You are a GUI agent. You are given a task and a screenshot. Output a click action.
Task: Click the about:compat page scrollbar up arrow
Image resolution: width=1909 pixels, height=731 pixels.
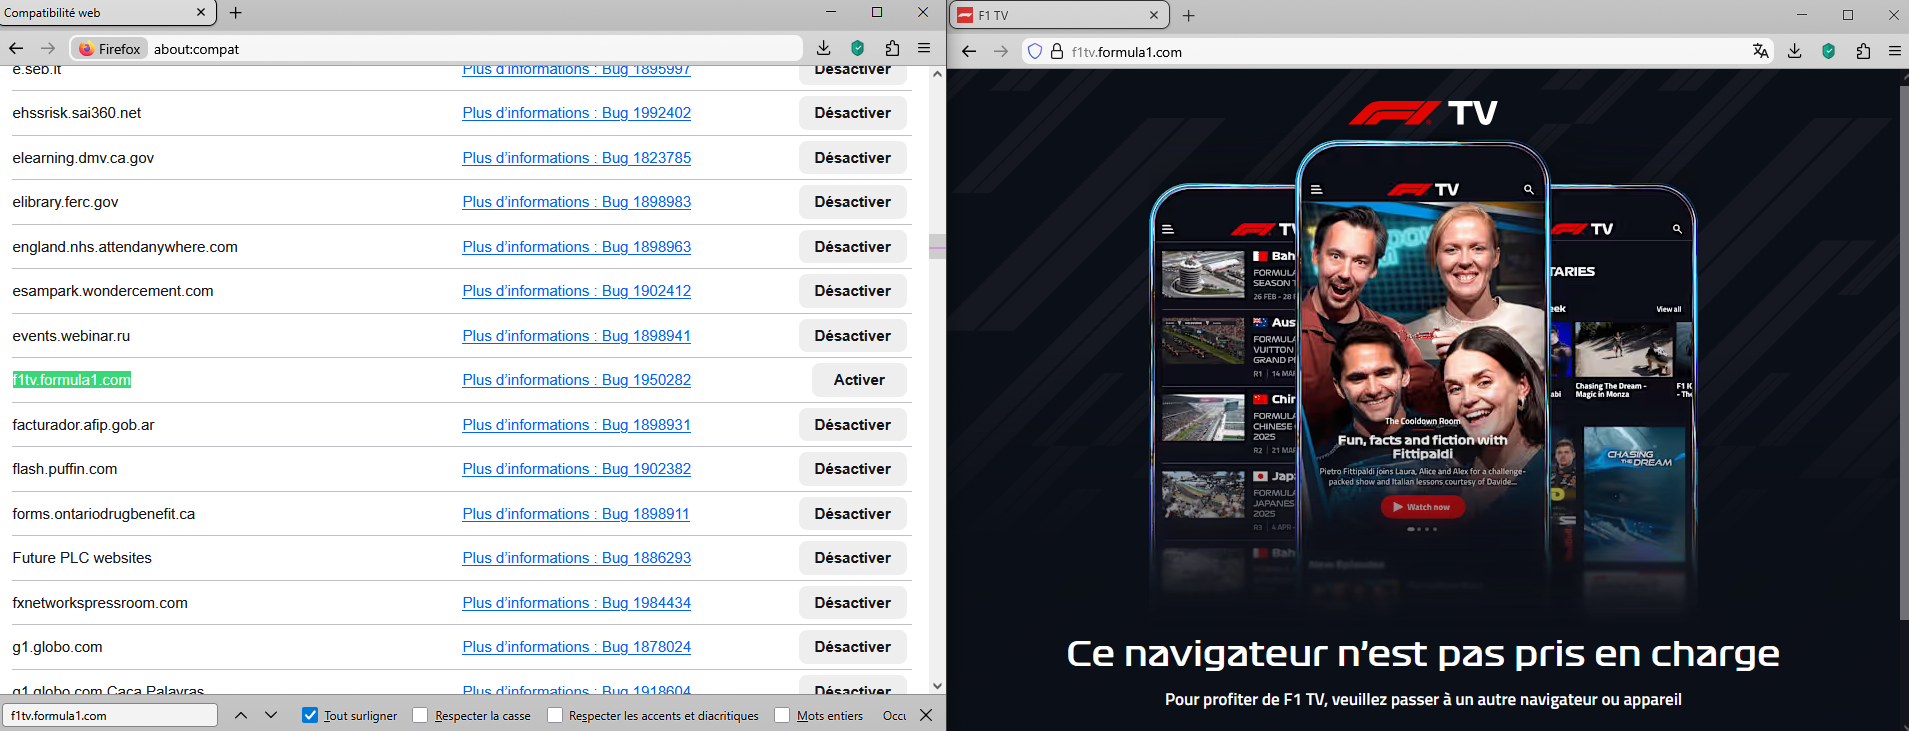tap(937, 73)
